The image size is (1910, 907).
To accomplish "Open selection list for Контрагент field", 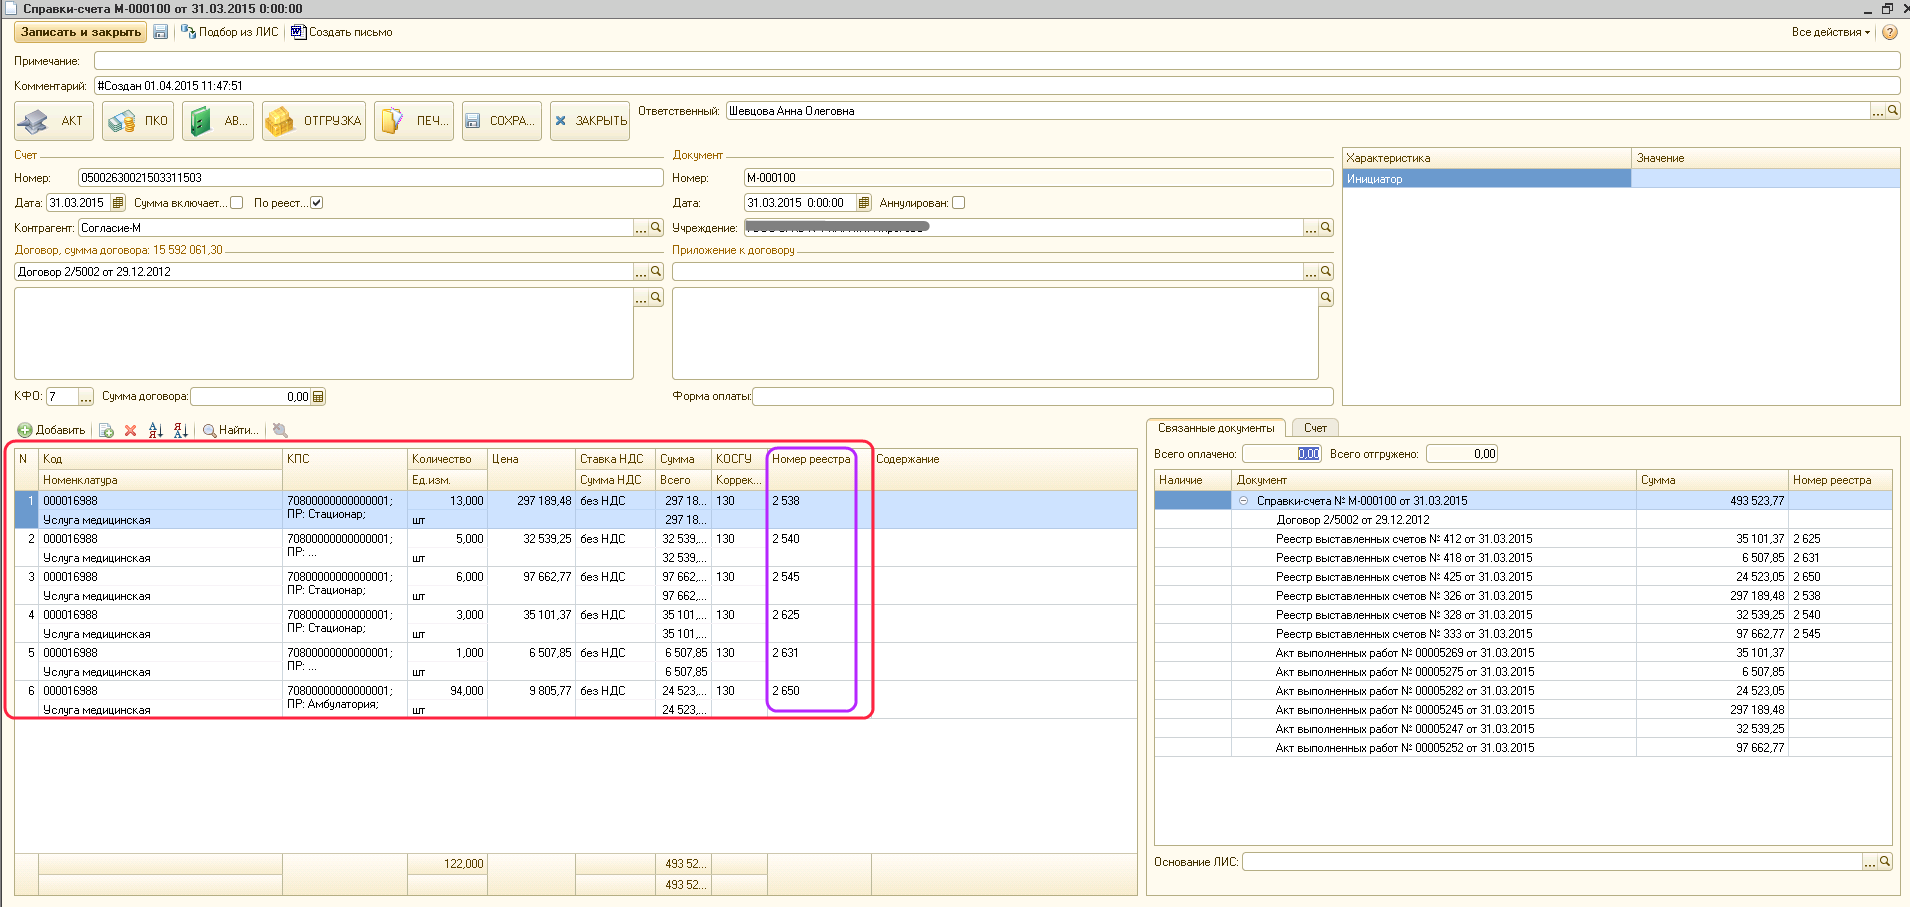I will (641, 228).
